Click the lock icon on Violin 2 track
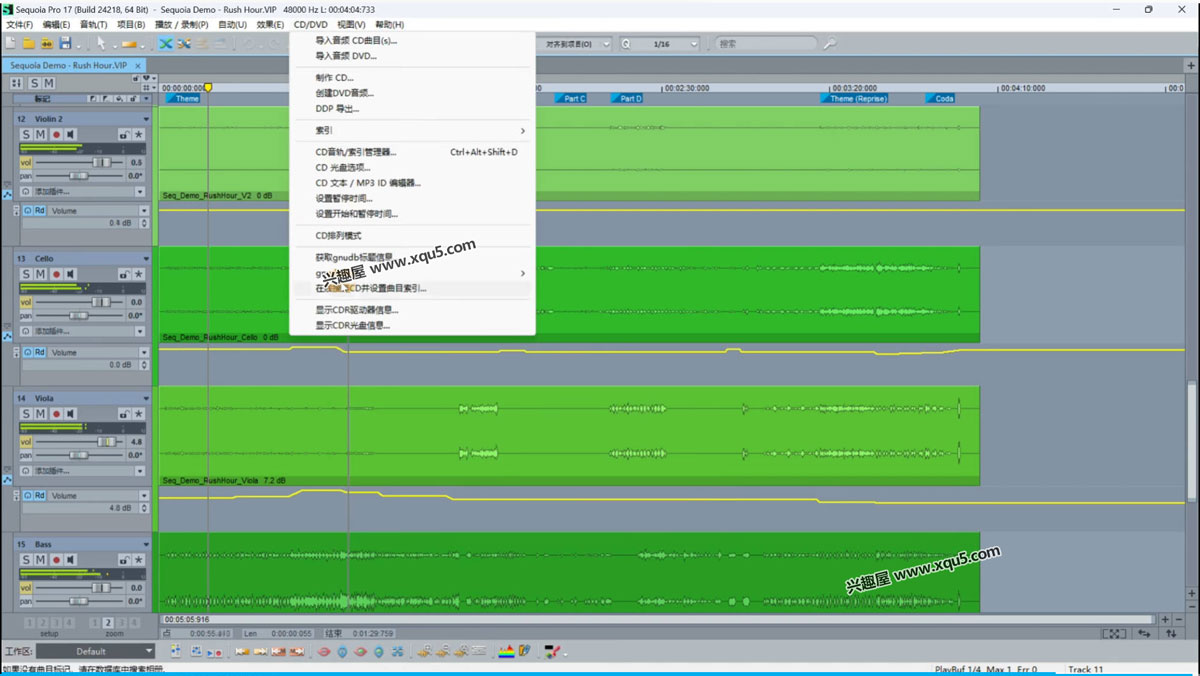This screenshot has width=1200, height=676. [123, 134]
